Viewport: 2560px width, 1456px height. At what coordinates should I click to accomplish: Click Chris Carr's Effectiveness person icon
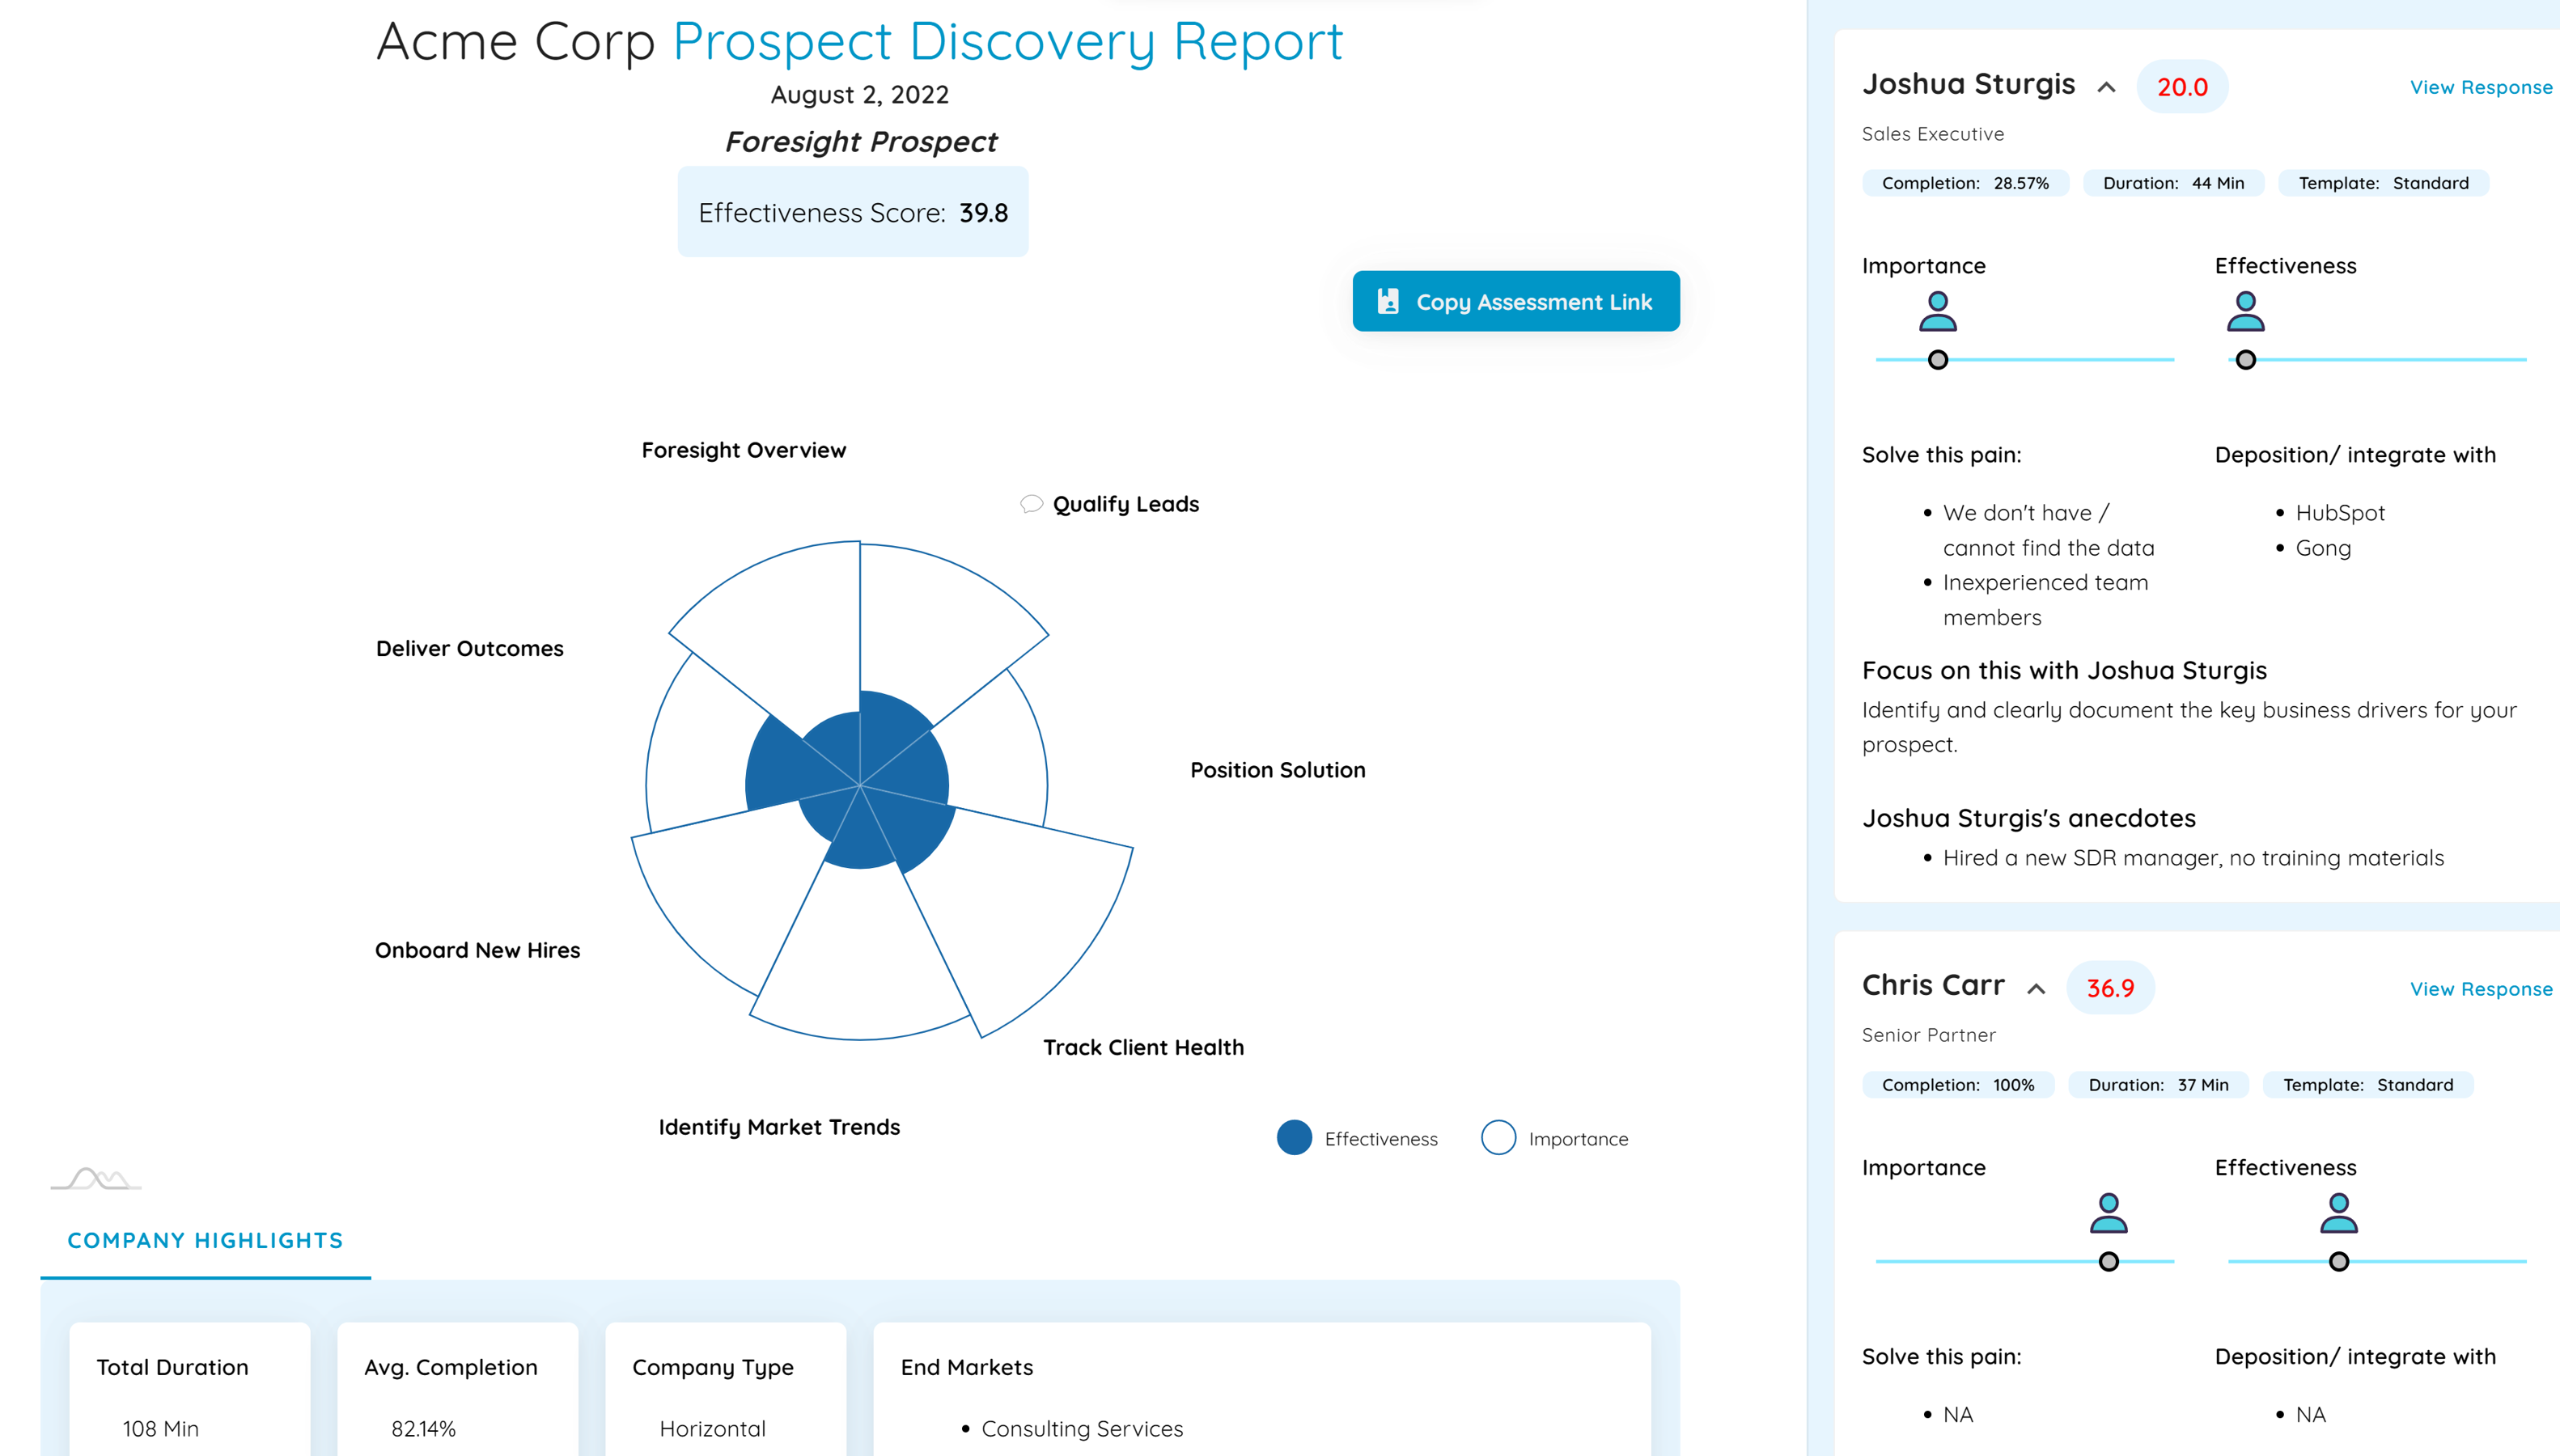coord(2338,1213)
